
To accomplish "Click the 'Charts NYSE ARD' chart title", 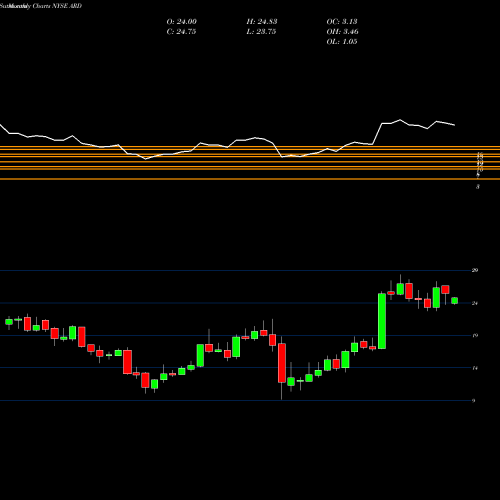I will pos(57,6).
